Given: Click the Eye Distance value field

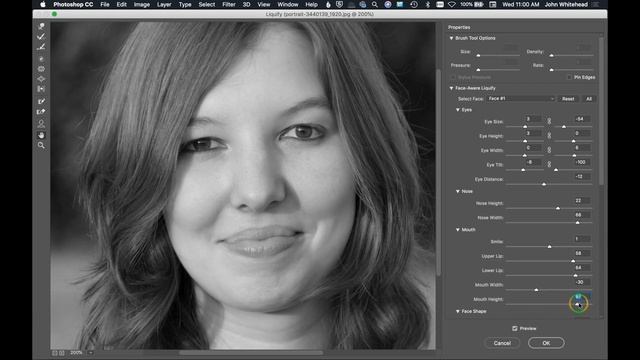Looking at the screenshot, I should (x=582, y=176).
